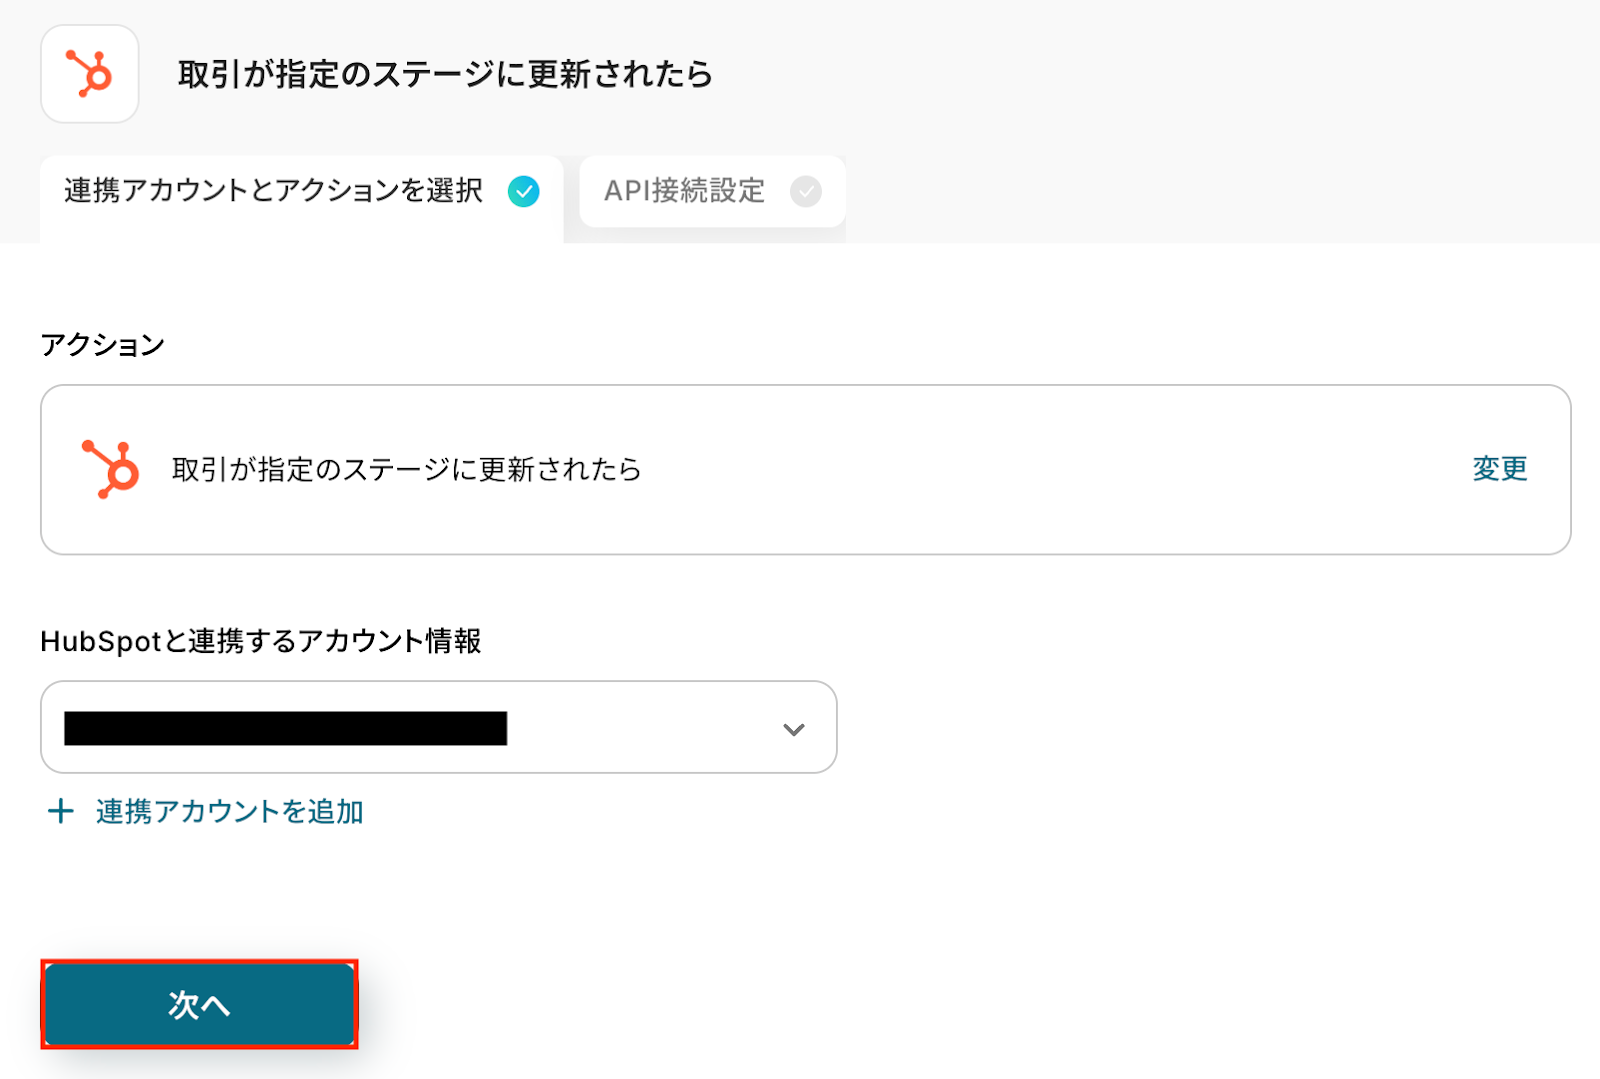Click the gray header area right of the tabs
Image resolution: width=1600 pixels, height=1079 pixels.
(1200, 191)
